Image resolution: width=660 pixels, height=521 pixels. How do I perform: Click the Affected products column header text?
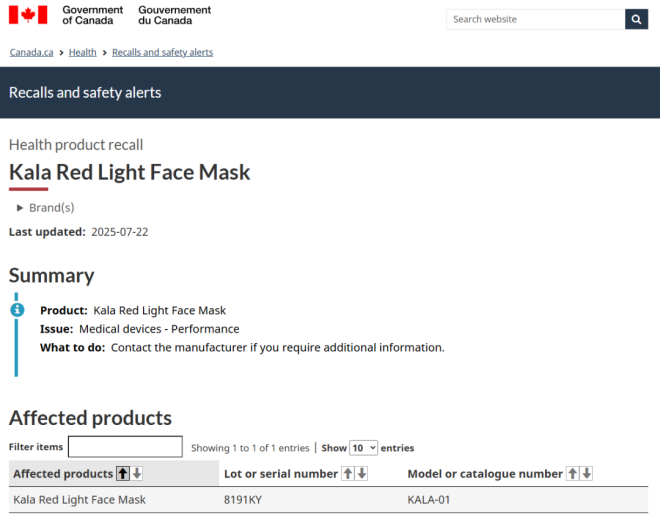tap(62, 474)
